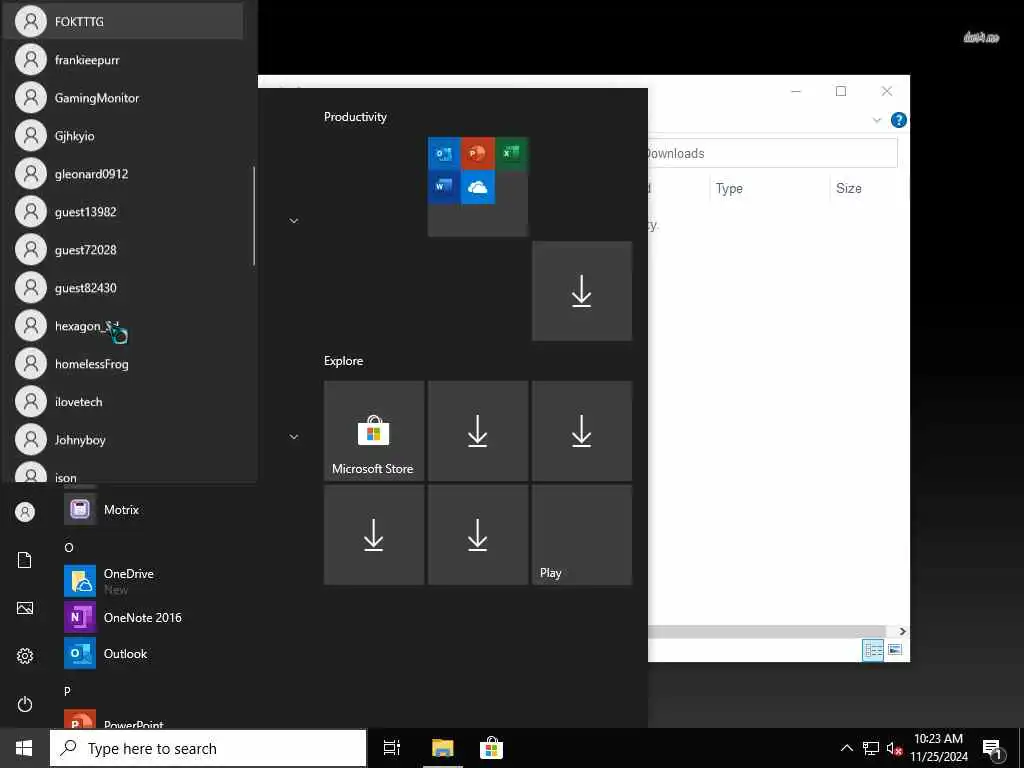
Task: Click the download tile next to Microsoft Store
Action: pos(478,431)
